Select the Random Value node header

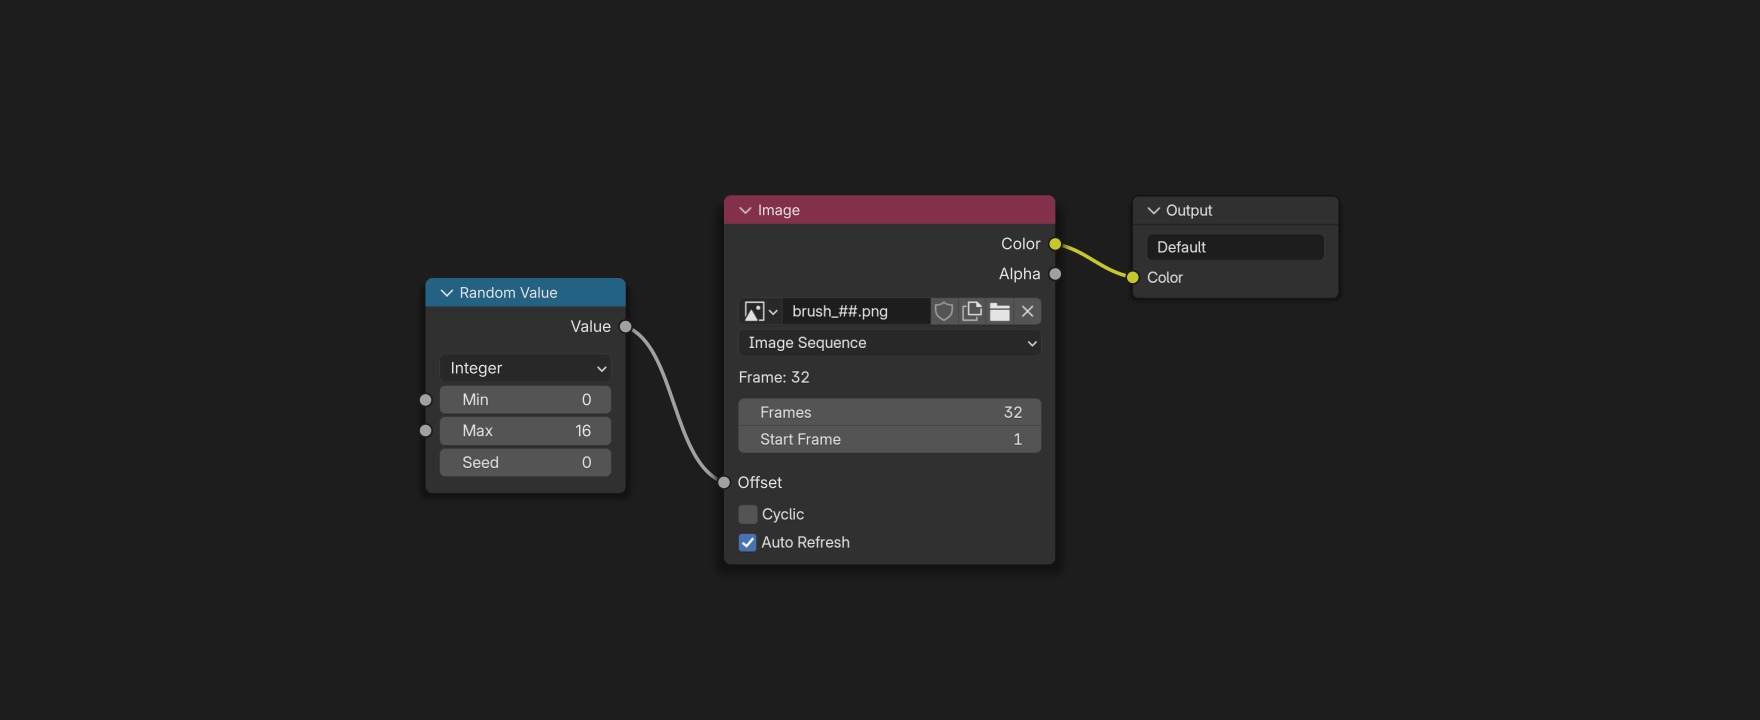[526, 293]
